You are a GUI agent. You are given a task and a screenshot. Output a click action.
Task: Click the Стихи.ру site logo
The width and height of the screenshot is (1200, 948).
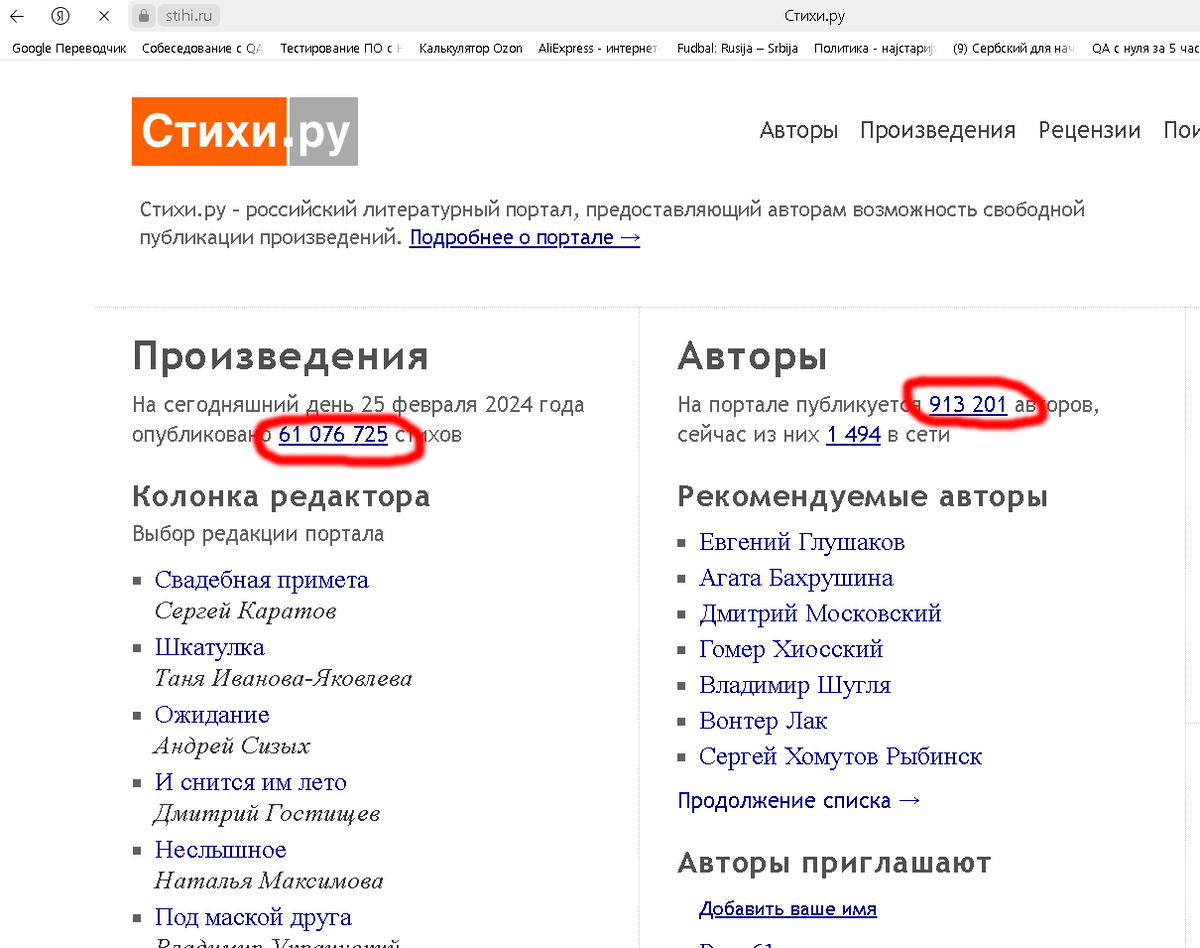pos(244,131)
